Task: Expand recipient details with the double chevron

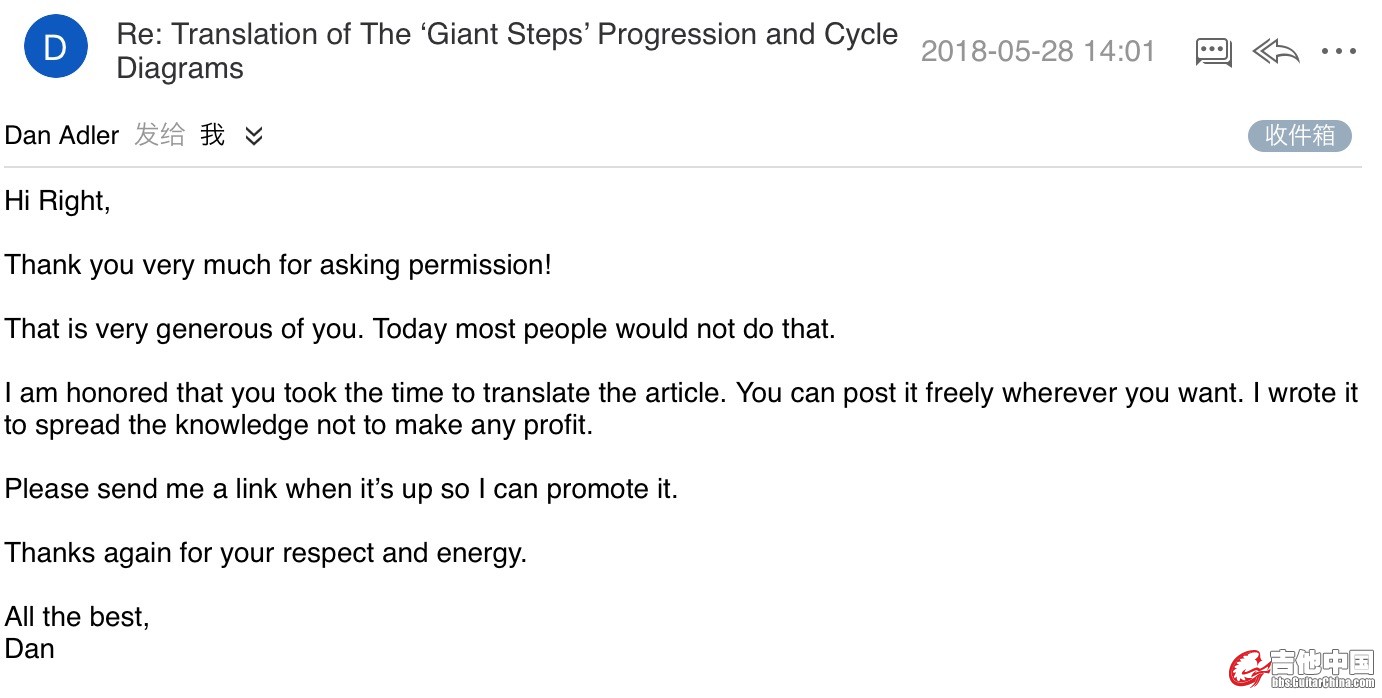Action: (x=254, y=136)
